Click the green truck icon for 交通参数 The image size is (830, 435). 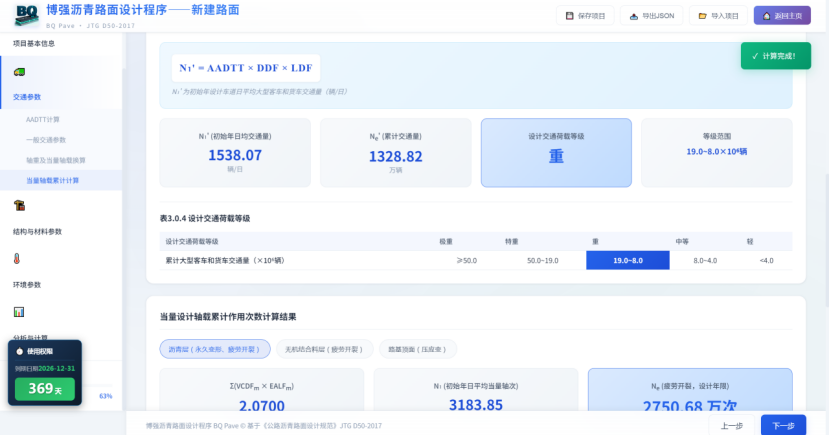20,72
